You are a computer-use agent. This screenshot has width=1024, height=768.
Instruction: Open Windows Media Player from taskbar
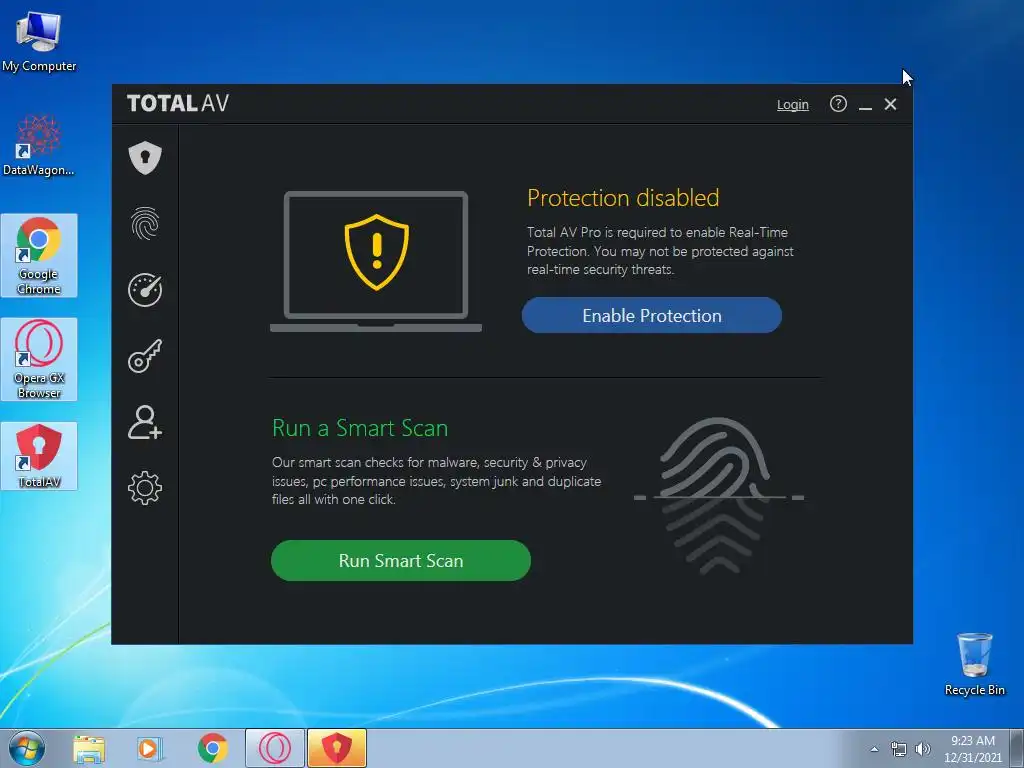[x=150, y=748]
